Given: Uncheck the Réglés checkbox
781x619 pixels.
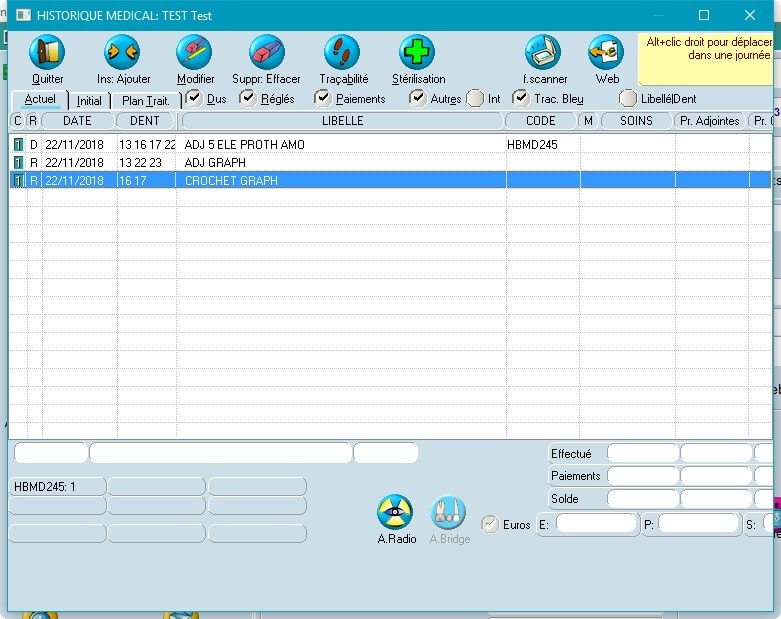Looking at the screenshot, I should point(248,98).
